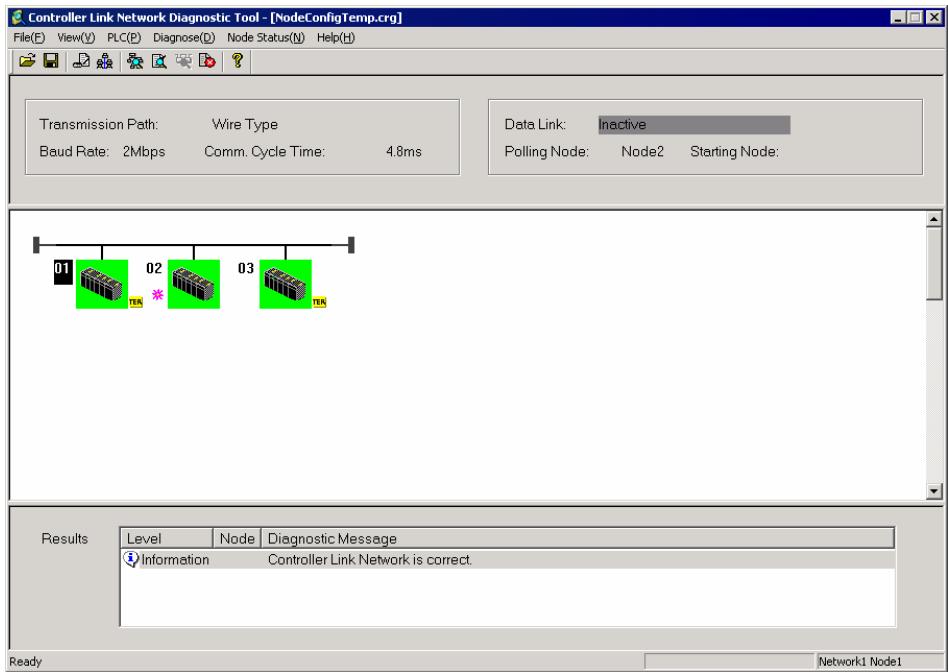Click the TER terminator tag on node 03
The image size is (948, 672).
tap(319, 302)
